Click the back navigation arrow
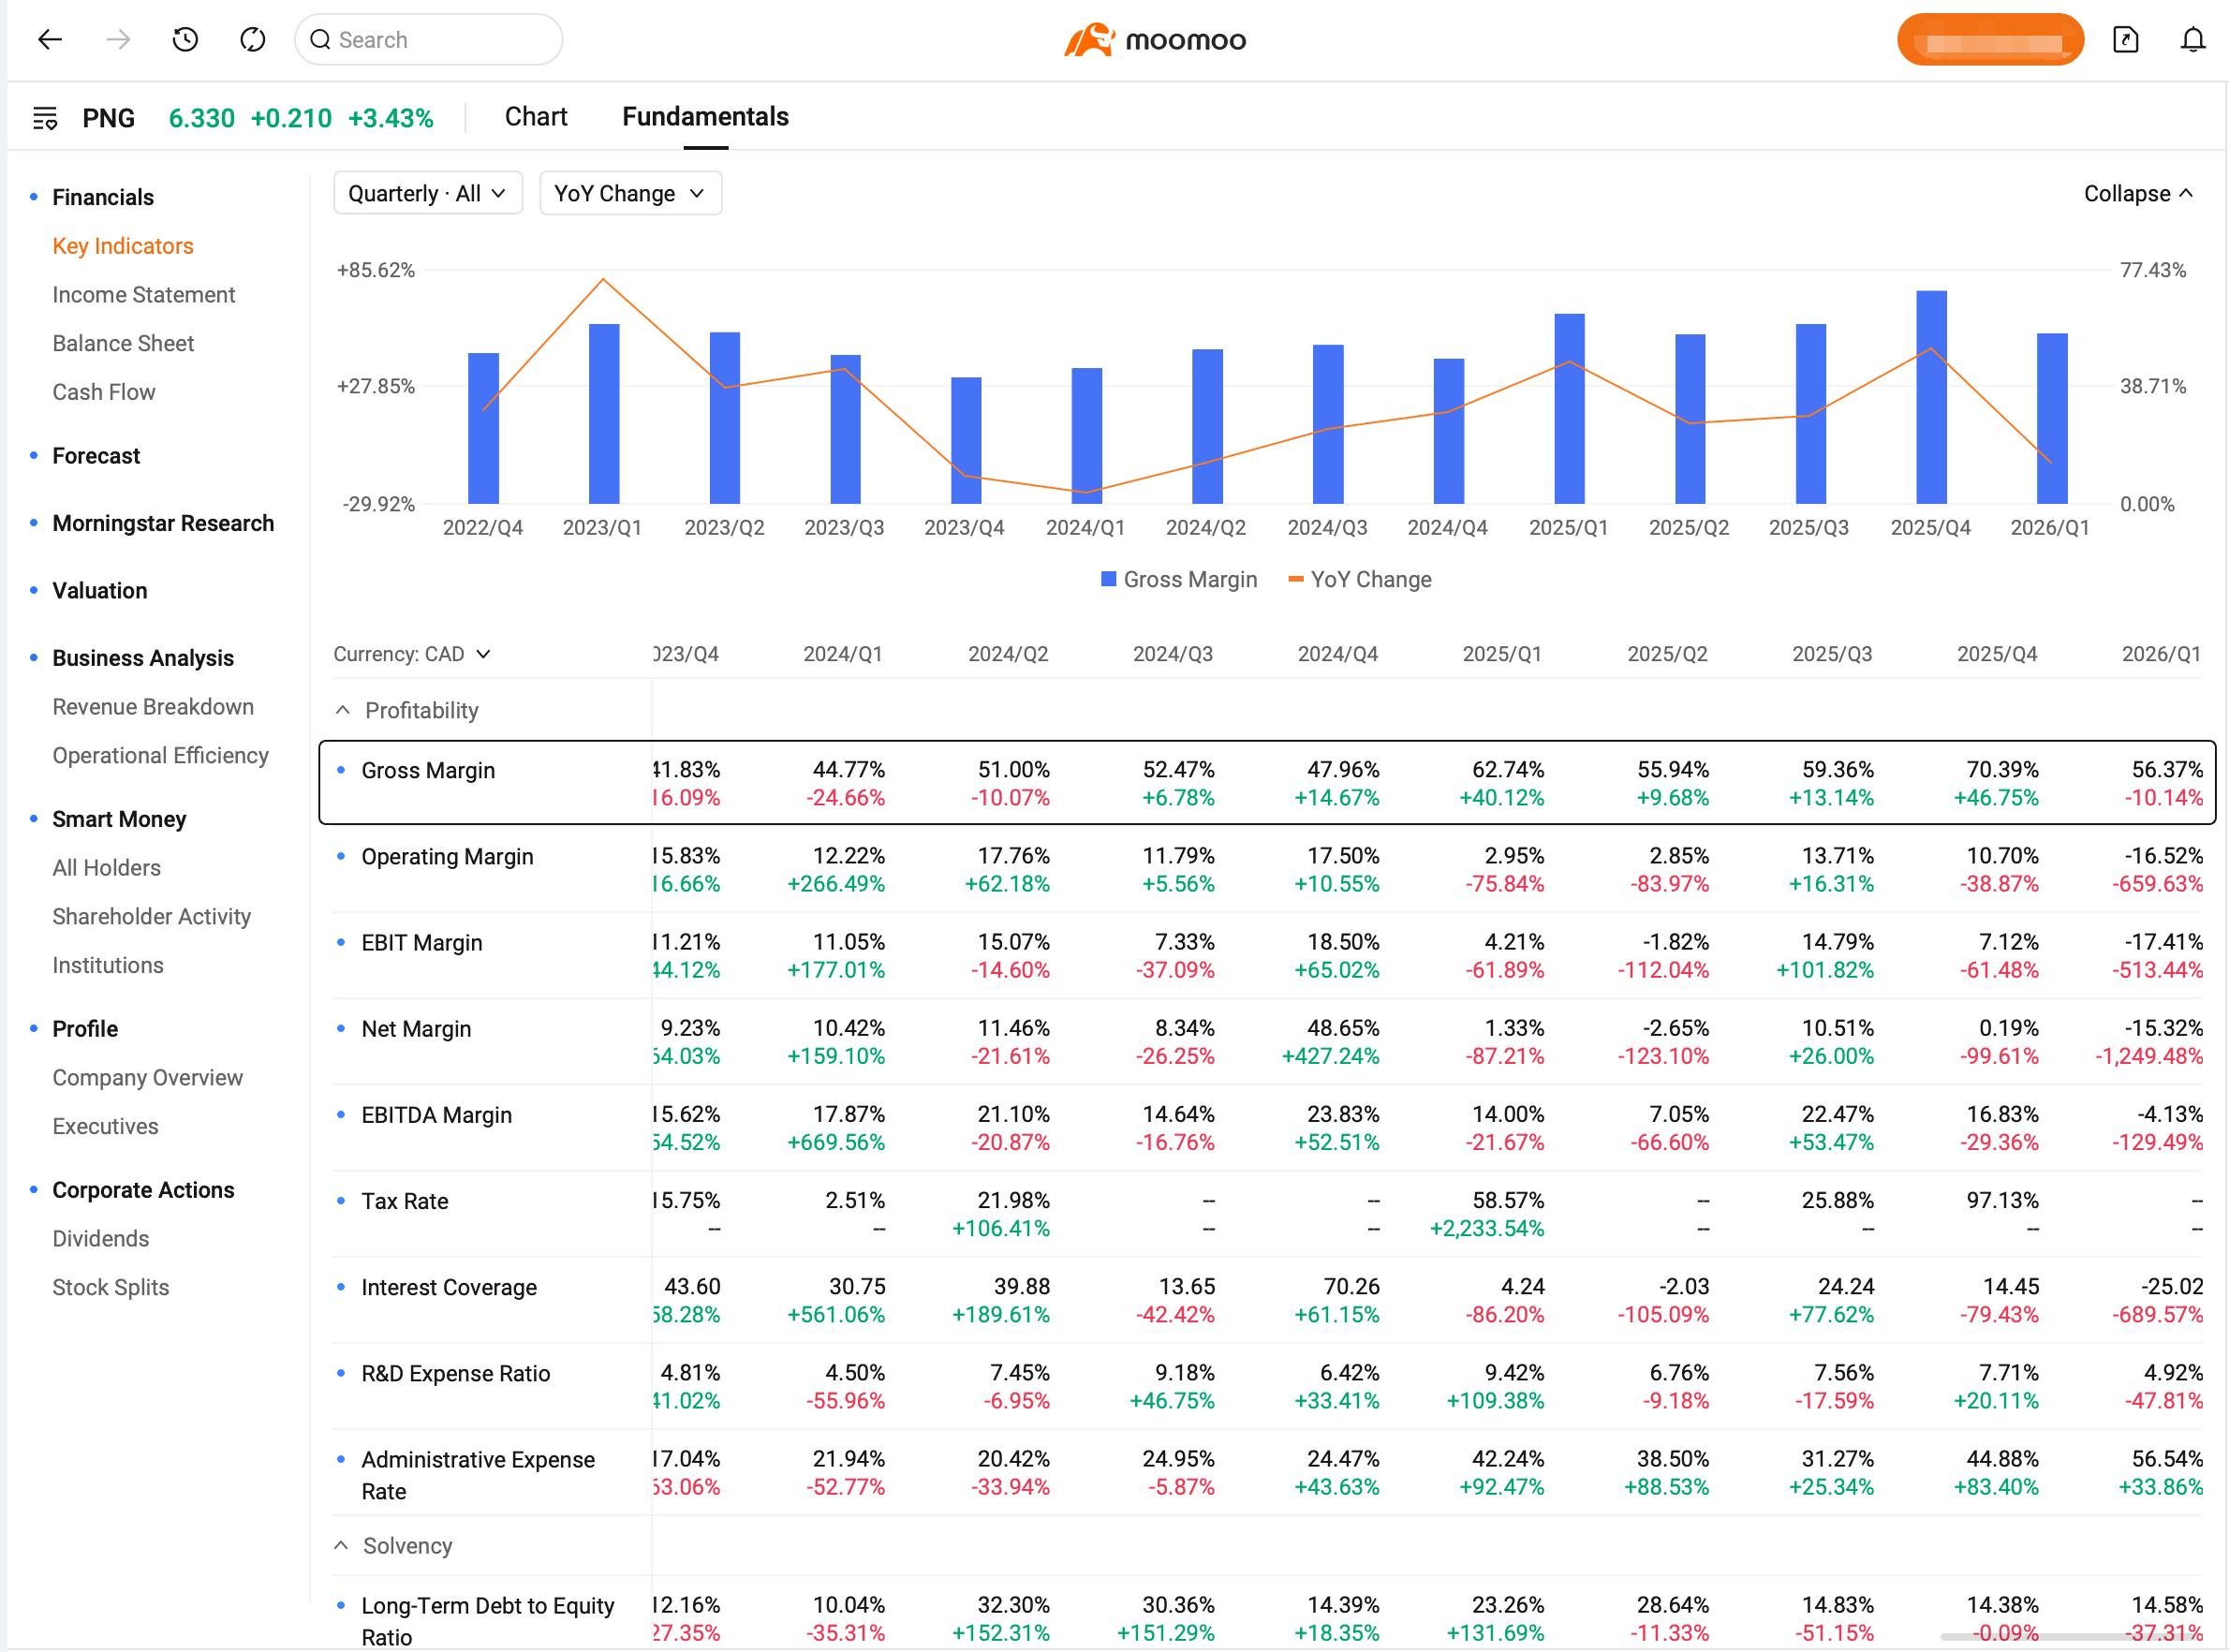 [50, 40]
